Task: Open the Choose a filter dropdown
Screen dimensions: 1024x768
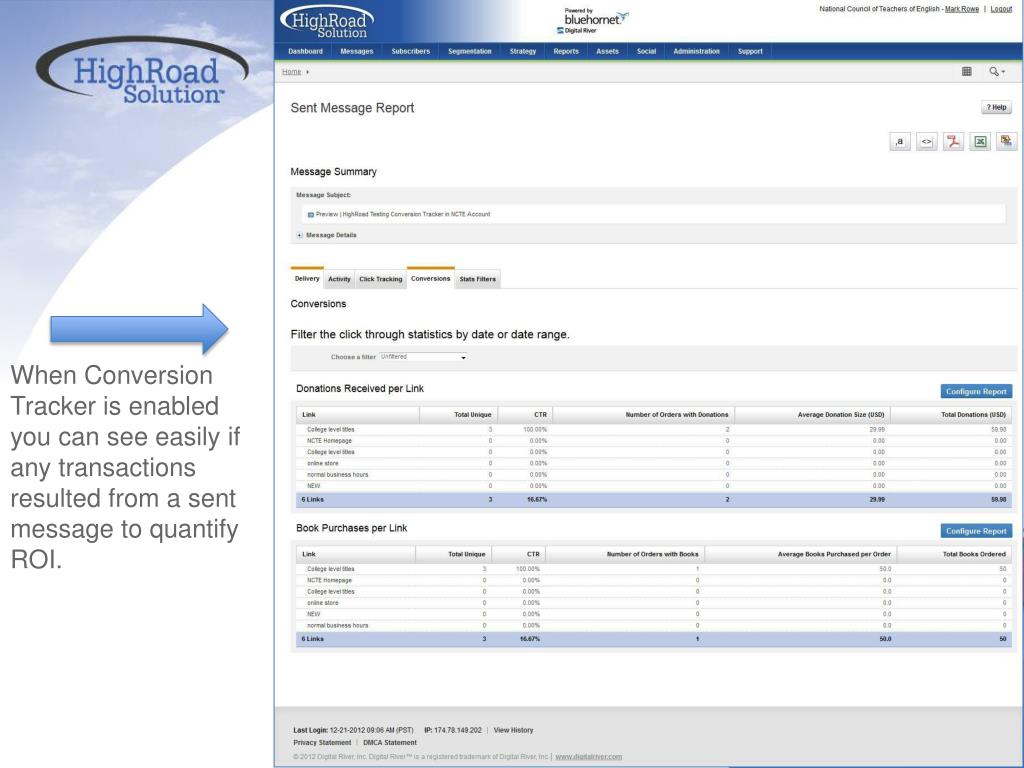Action: [423, 357]
